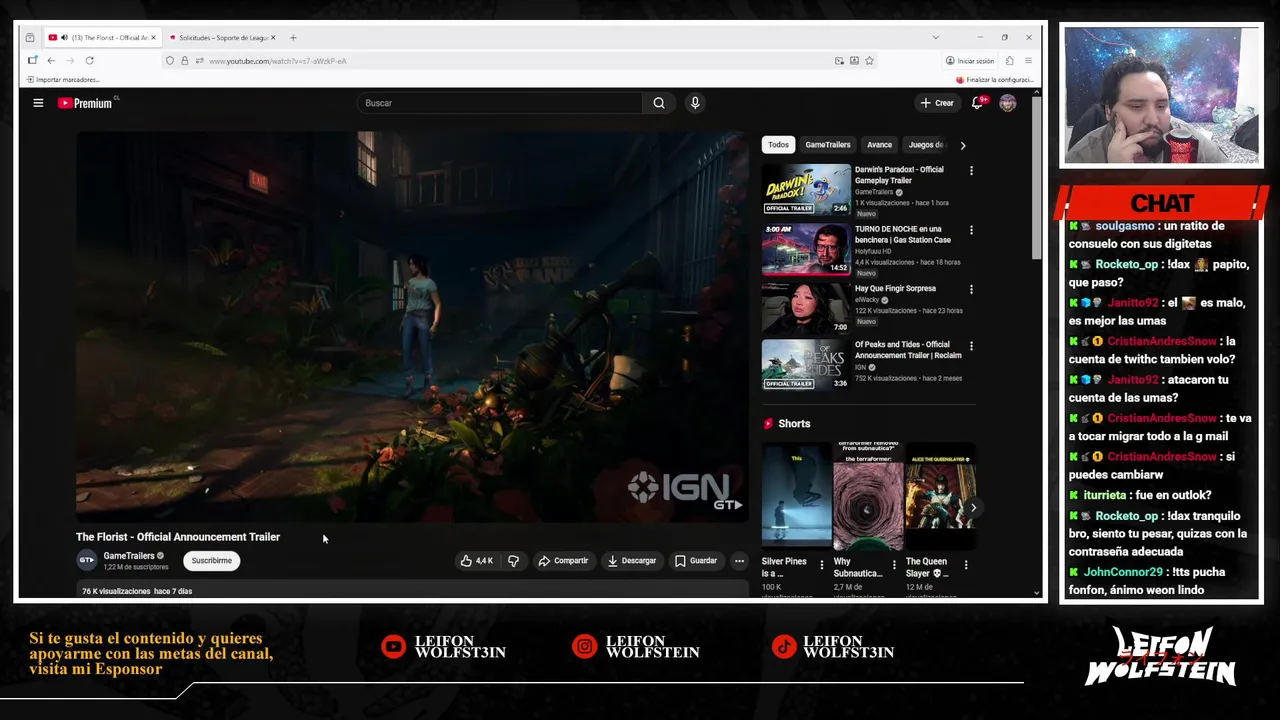Open the Why Subnautica short thumbnail
Viewport: 1280px width, 720px height.
869,495
